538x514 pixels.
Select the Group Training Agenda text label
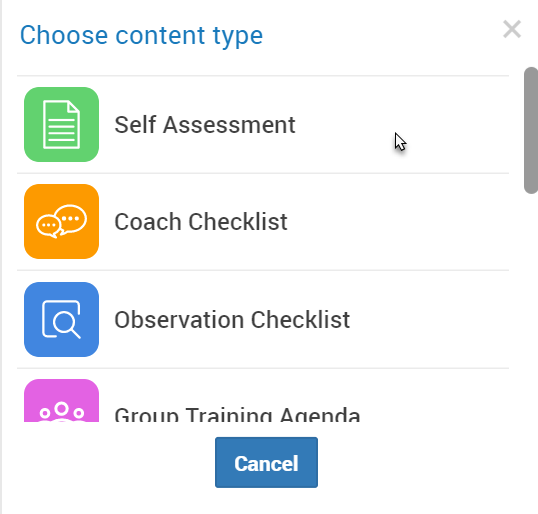[237, 414]
